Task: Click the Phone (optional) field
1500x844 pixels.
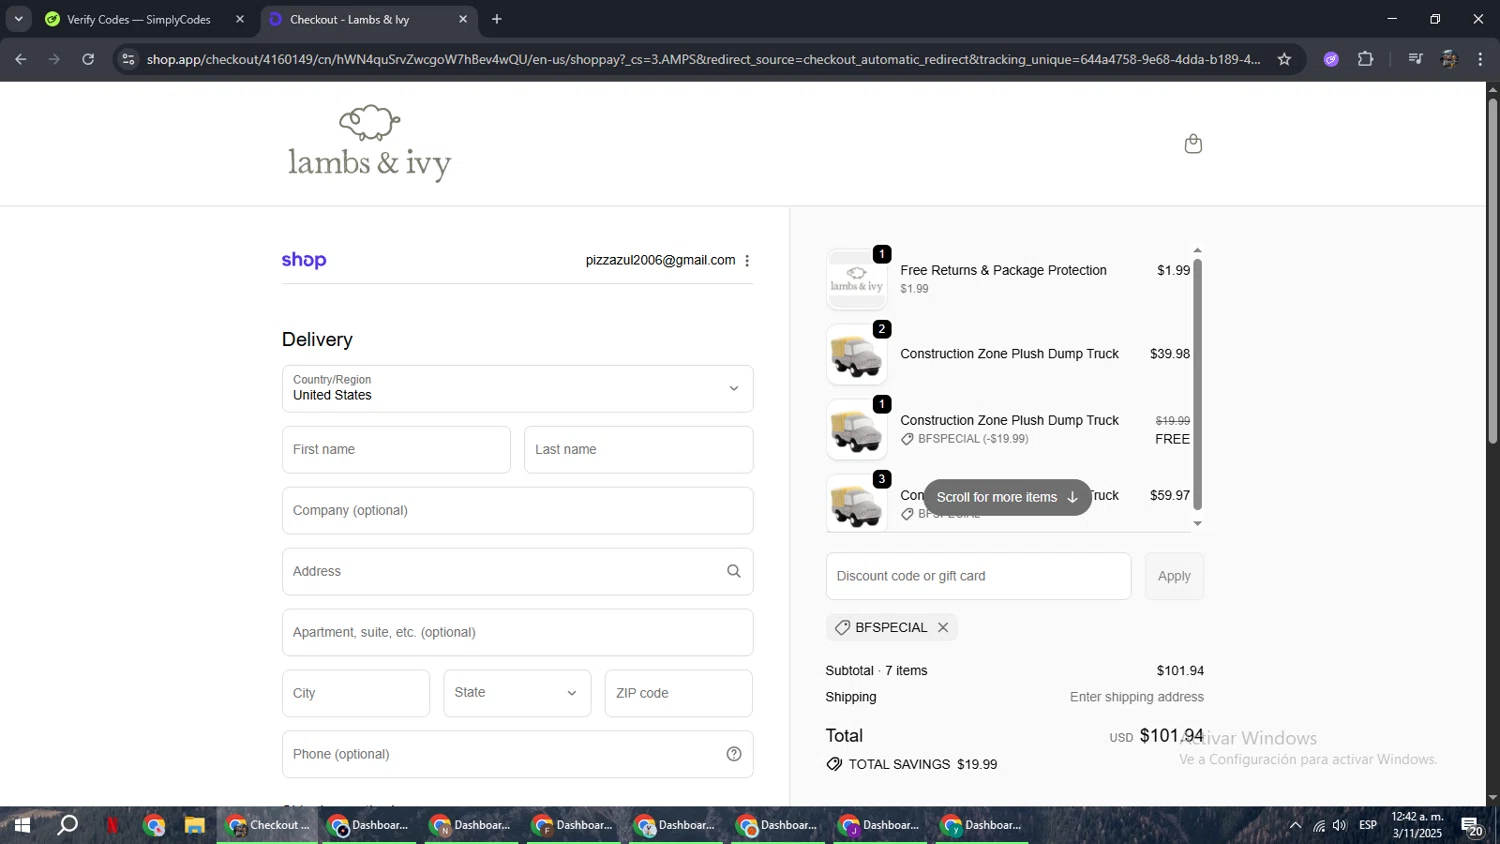Action: (x=517, y=754)
